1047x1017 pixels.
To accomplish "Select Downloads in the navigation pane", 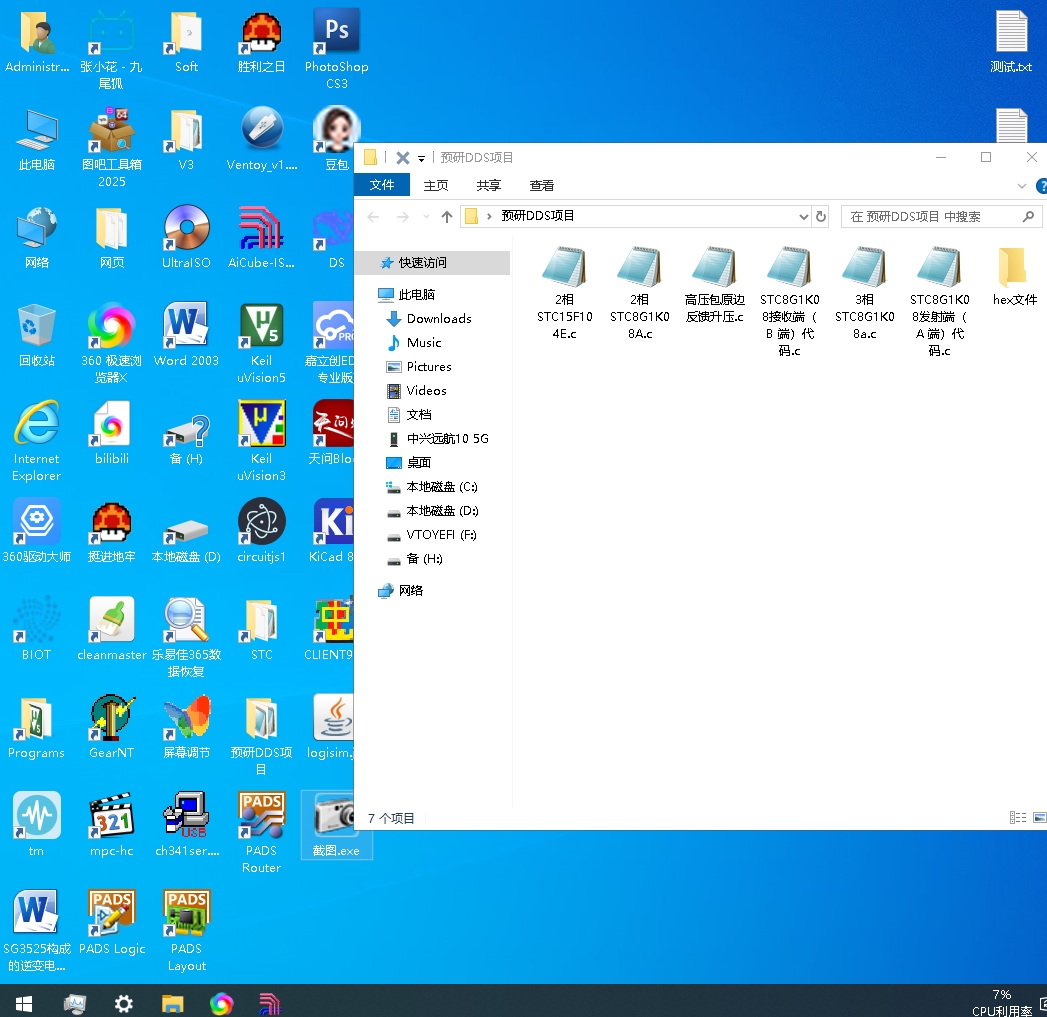I will [x=438, y=319].
